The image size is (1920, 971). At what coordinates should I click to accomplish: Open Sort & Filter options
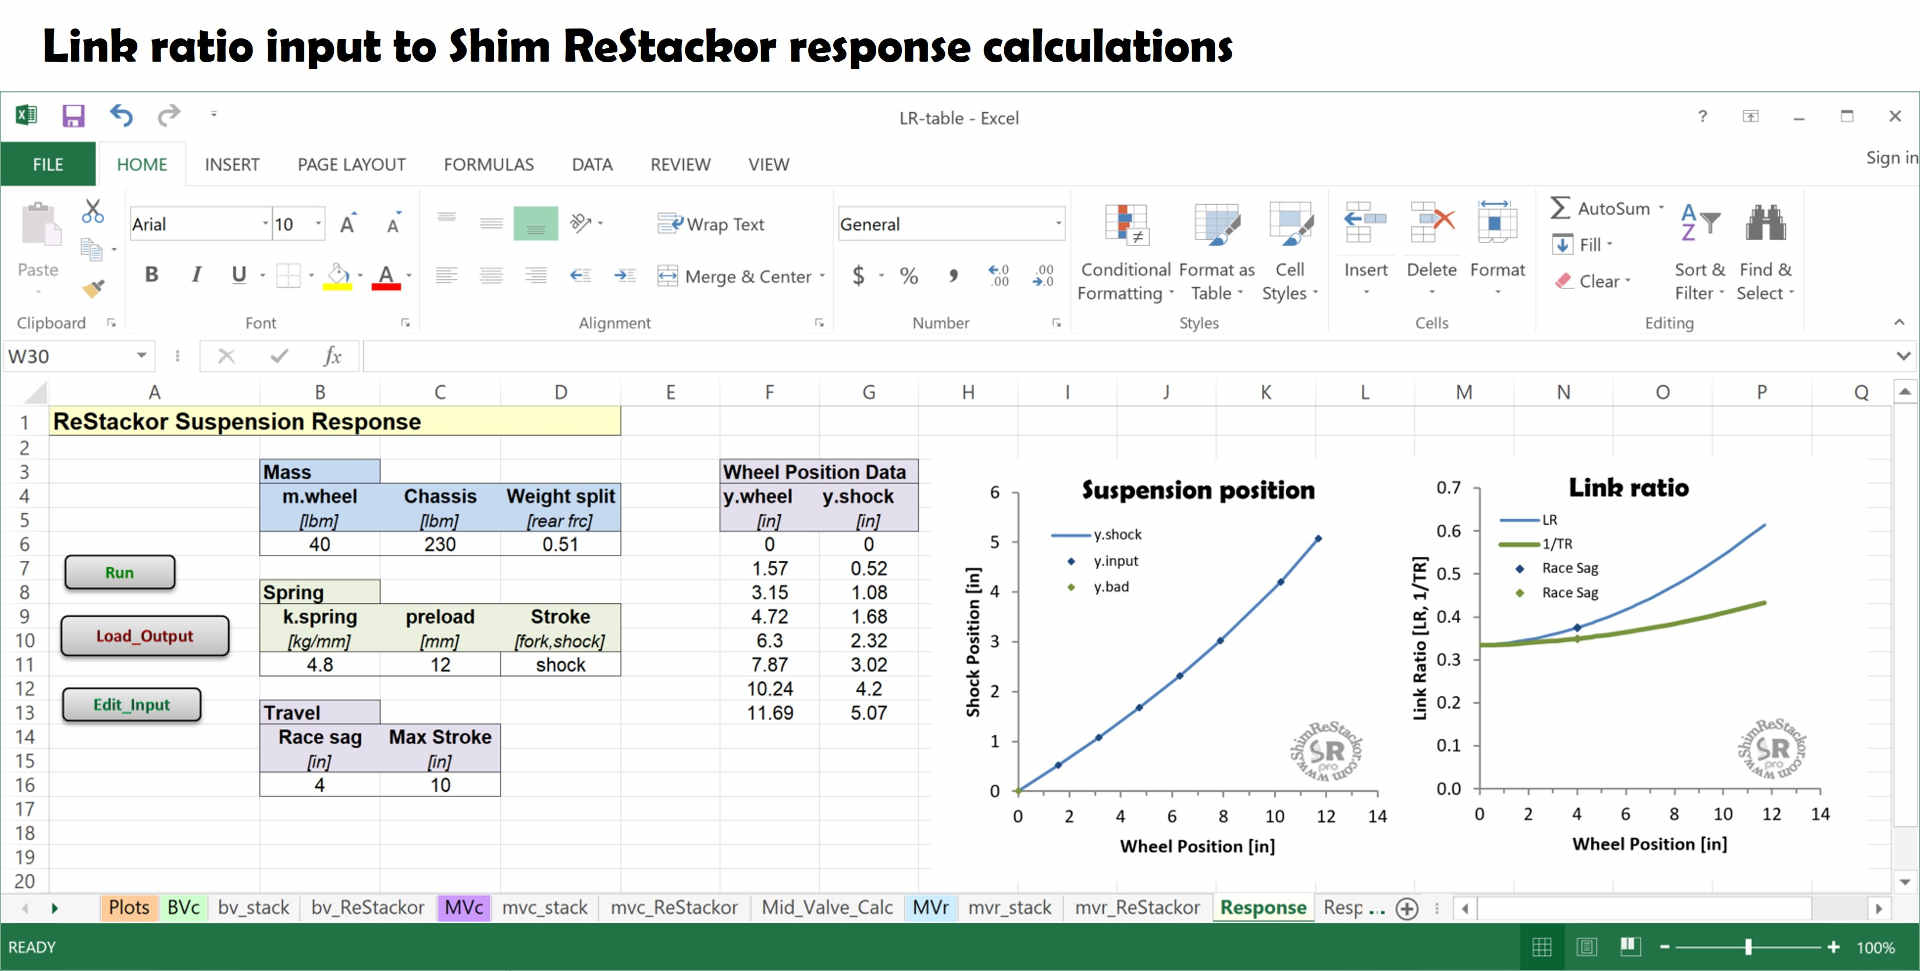coord(1700,250)
